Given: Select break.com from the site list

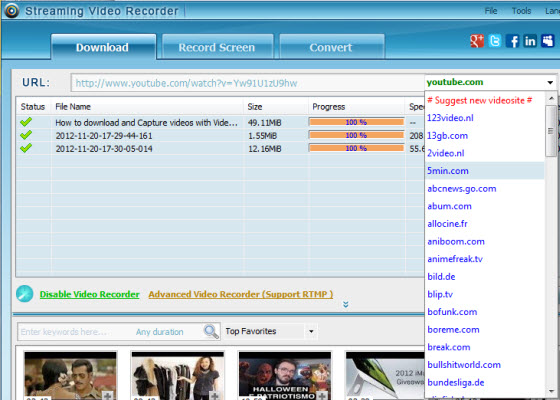Looking at the screenshot, I should [449, 347].
